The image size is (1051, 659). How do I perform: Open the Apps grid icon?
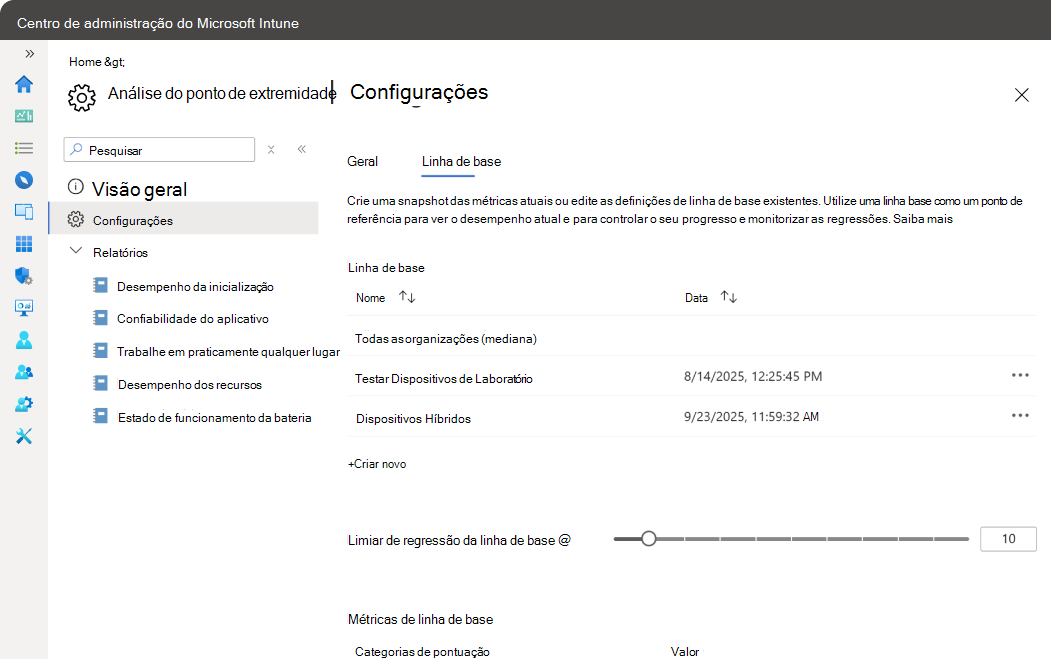[23, 244]
